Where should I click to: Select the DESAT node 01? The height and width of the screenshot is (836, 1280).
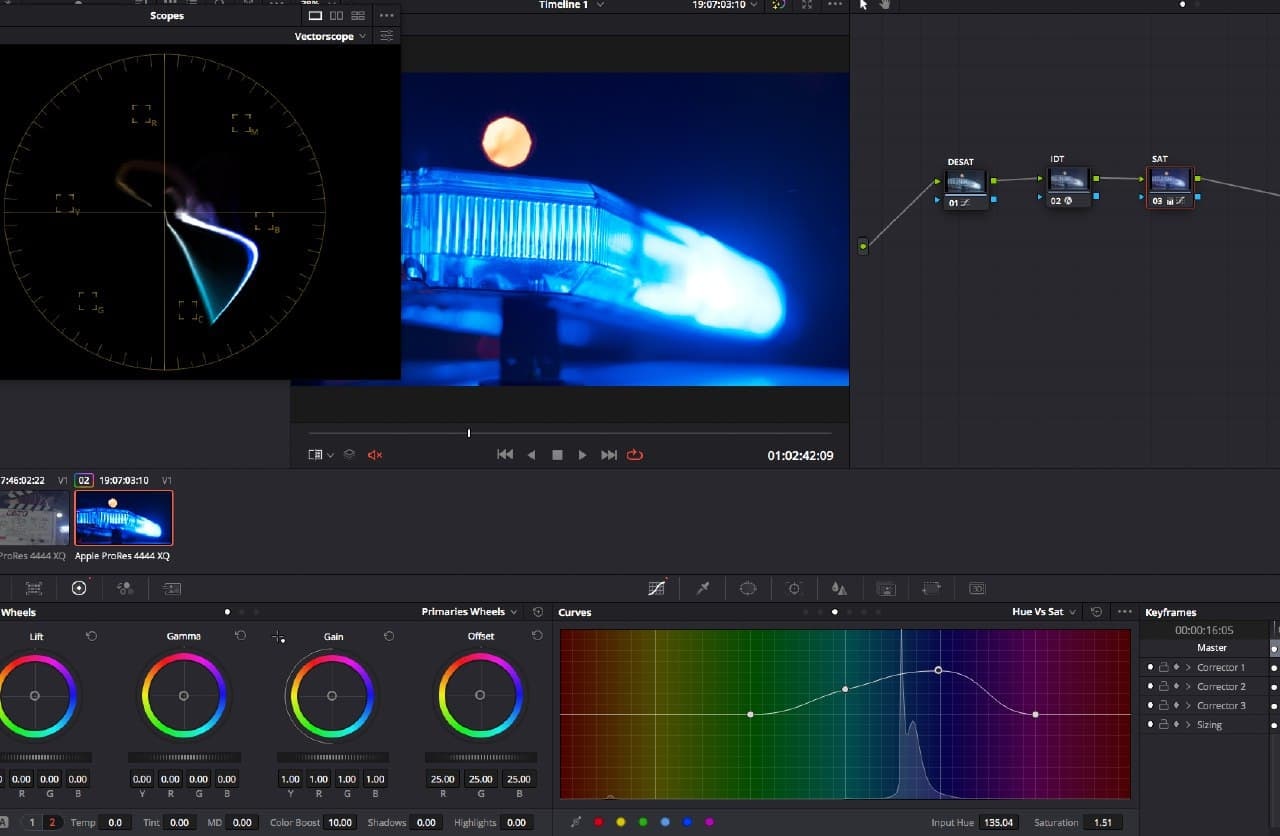(x=966, y=187)
